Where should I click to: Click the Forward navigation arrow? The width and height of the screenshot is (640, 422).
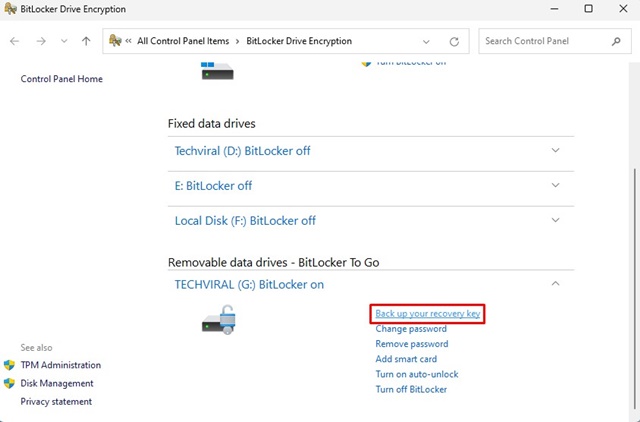point(41,41)
